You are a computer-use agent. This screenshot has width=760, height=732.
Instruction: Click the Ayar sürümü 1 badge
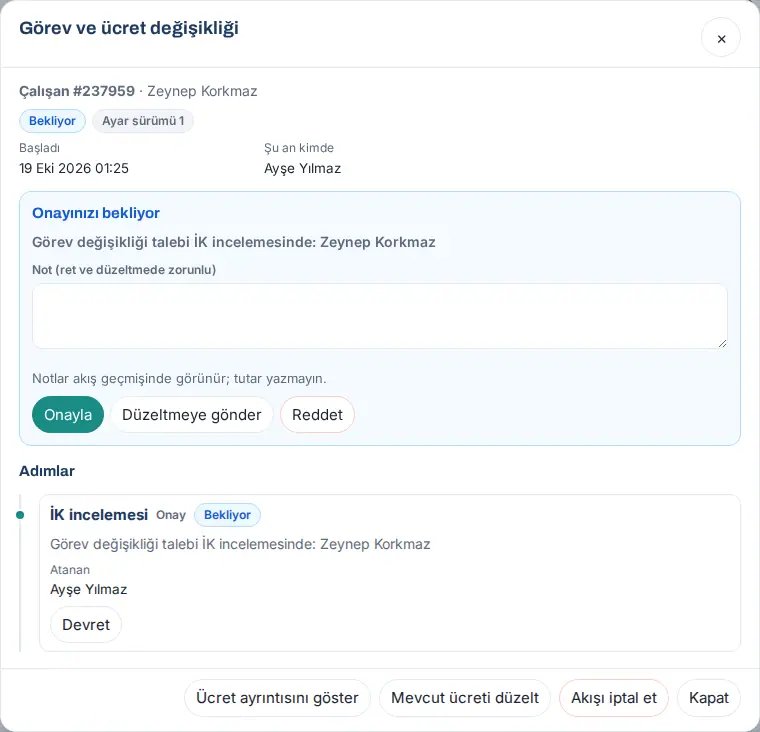[x=143, y=121]
